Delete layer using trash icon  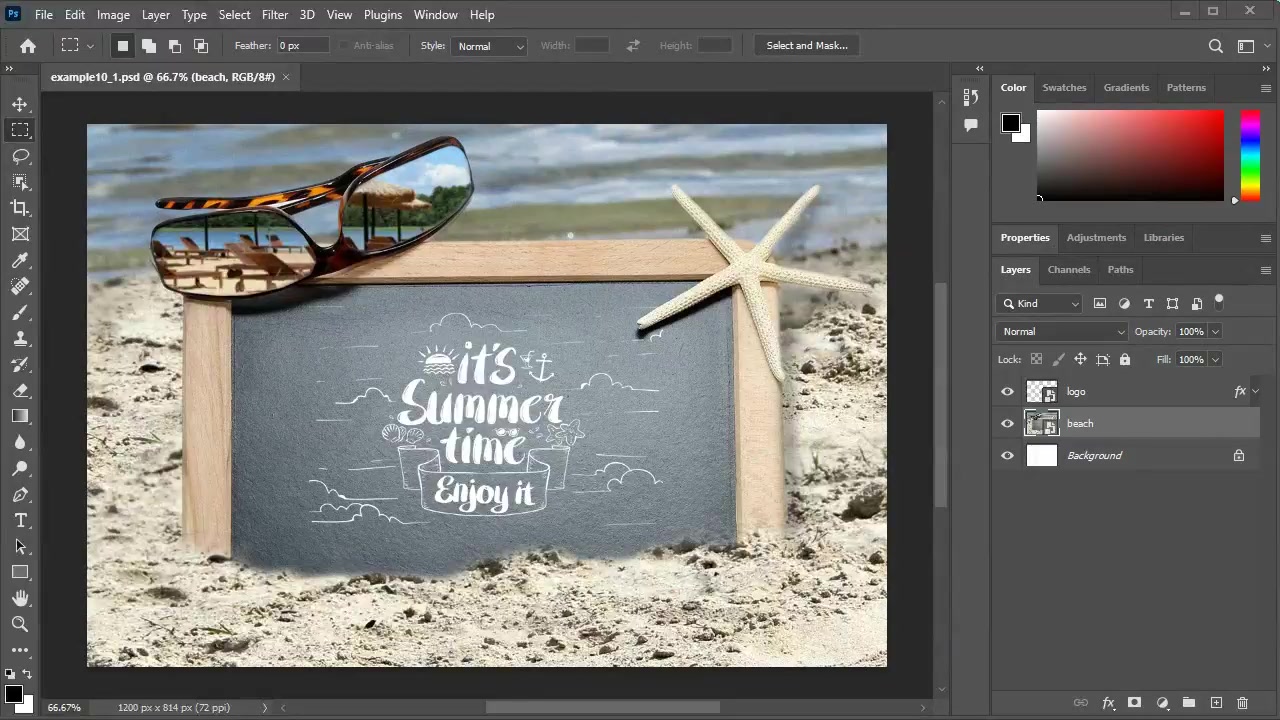tap(1242, 703)
